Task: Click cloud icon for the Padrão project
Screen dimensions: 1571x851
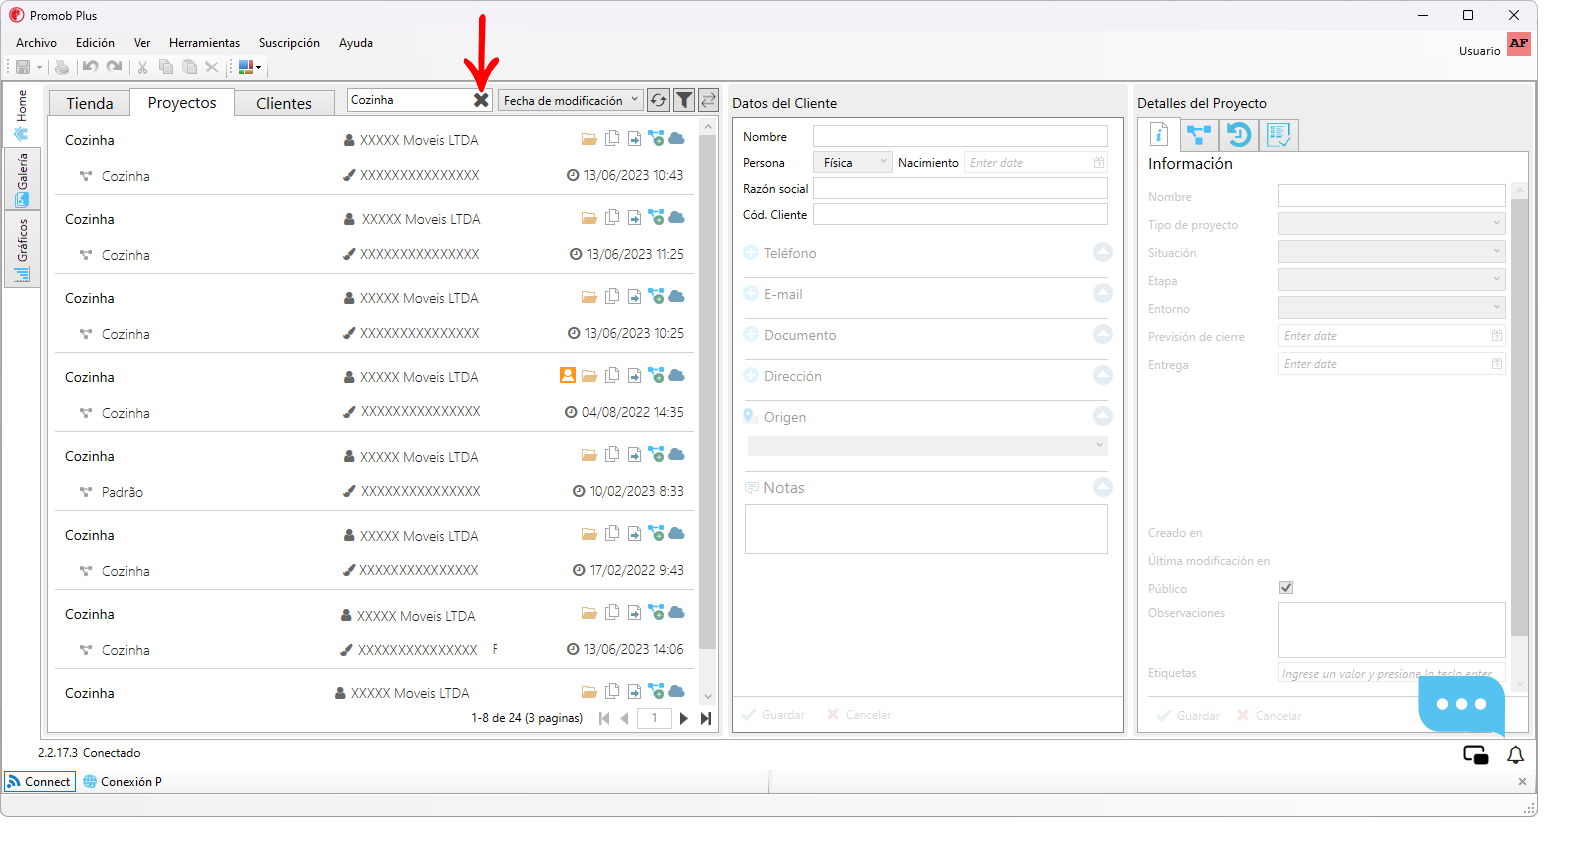Action: [676, 454]
